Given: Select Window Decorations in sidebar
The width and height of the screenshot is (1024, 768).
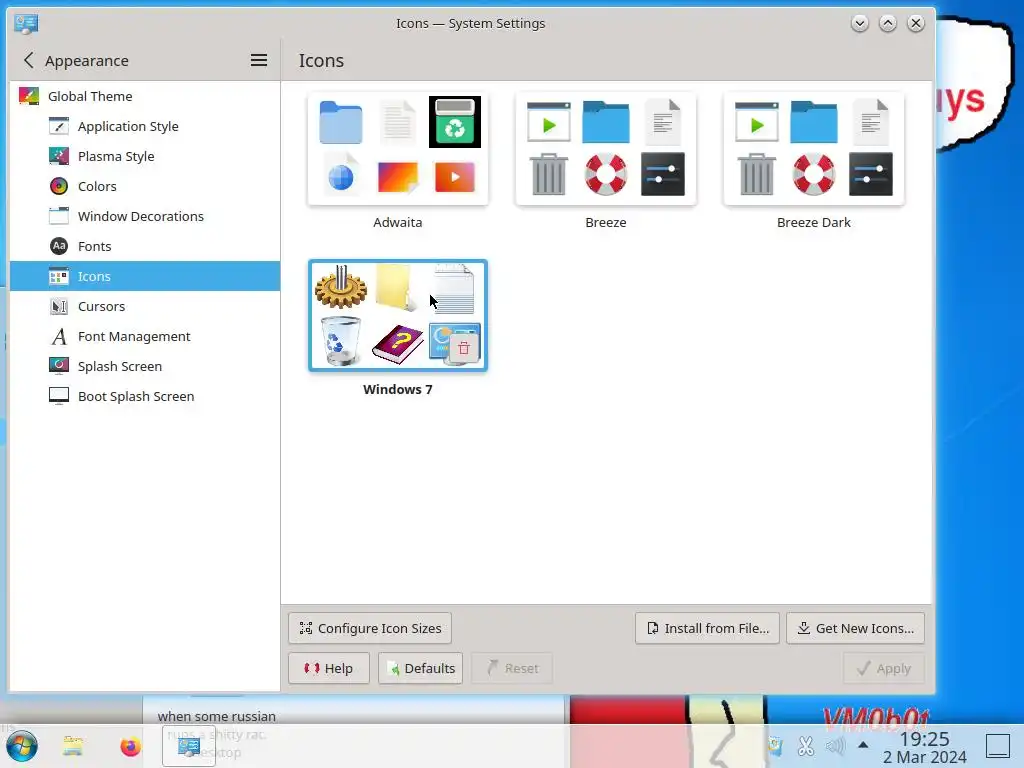Looking at the screenshot, I should (144, 216).
